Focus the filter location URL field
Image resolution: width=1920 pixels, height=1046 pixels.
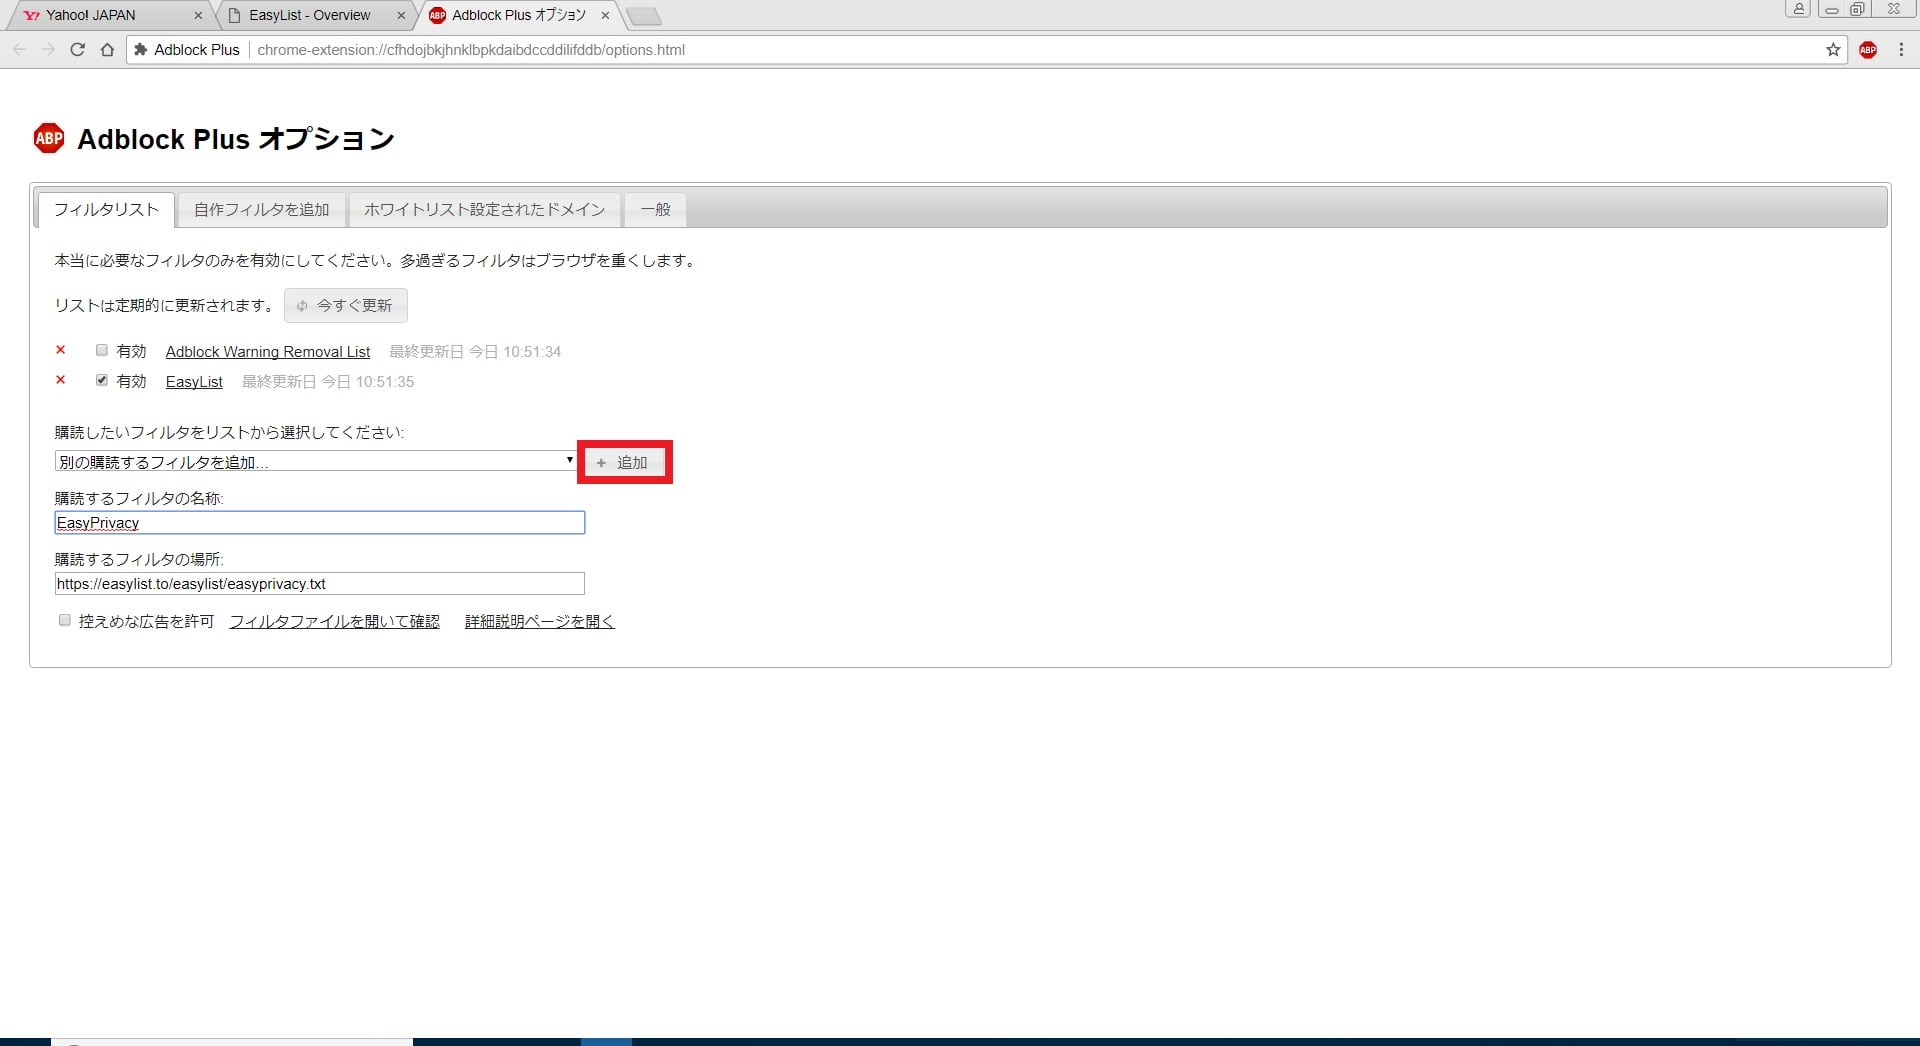[x=320, y=584]
